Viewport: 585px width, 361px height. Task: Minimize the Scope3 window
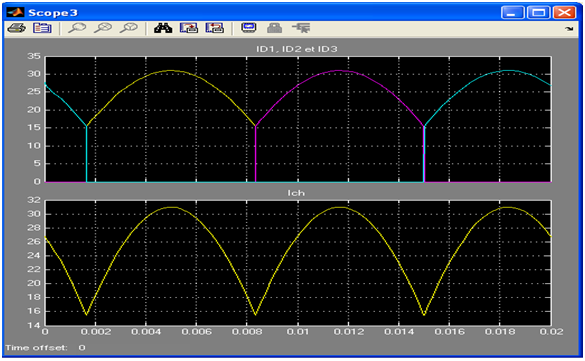[512, 13]
